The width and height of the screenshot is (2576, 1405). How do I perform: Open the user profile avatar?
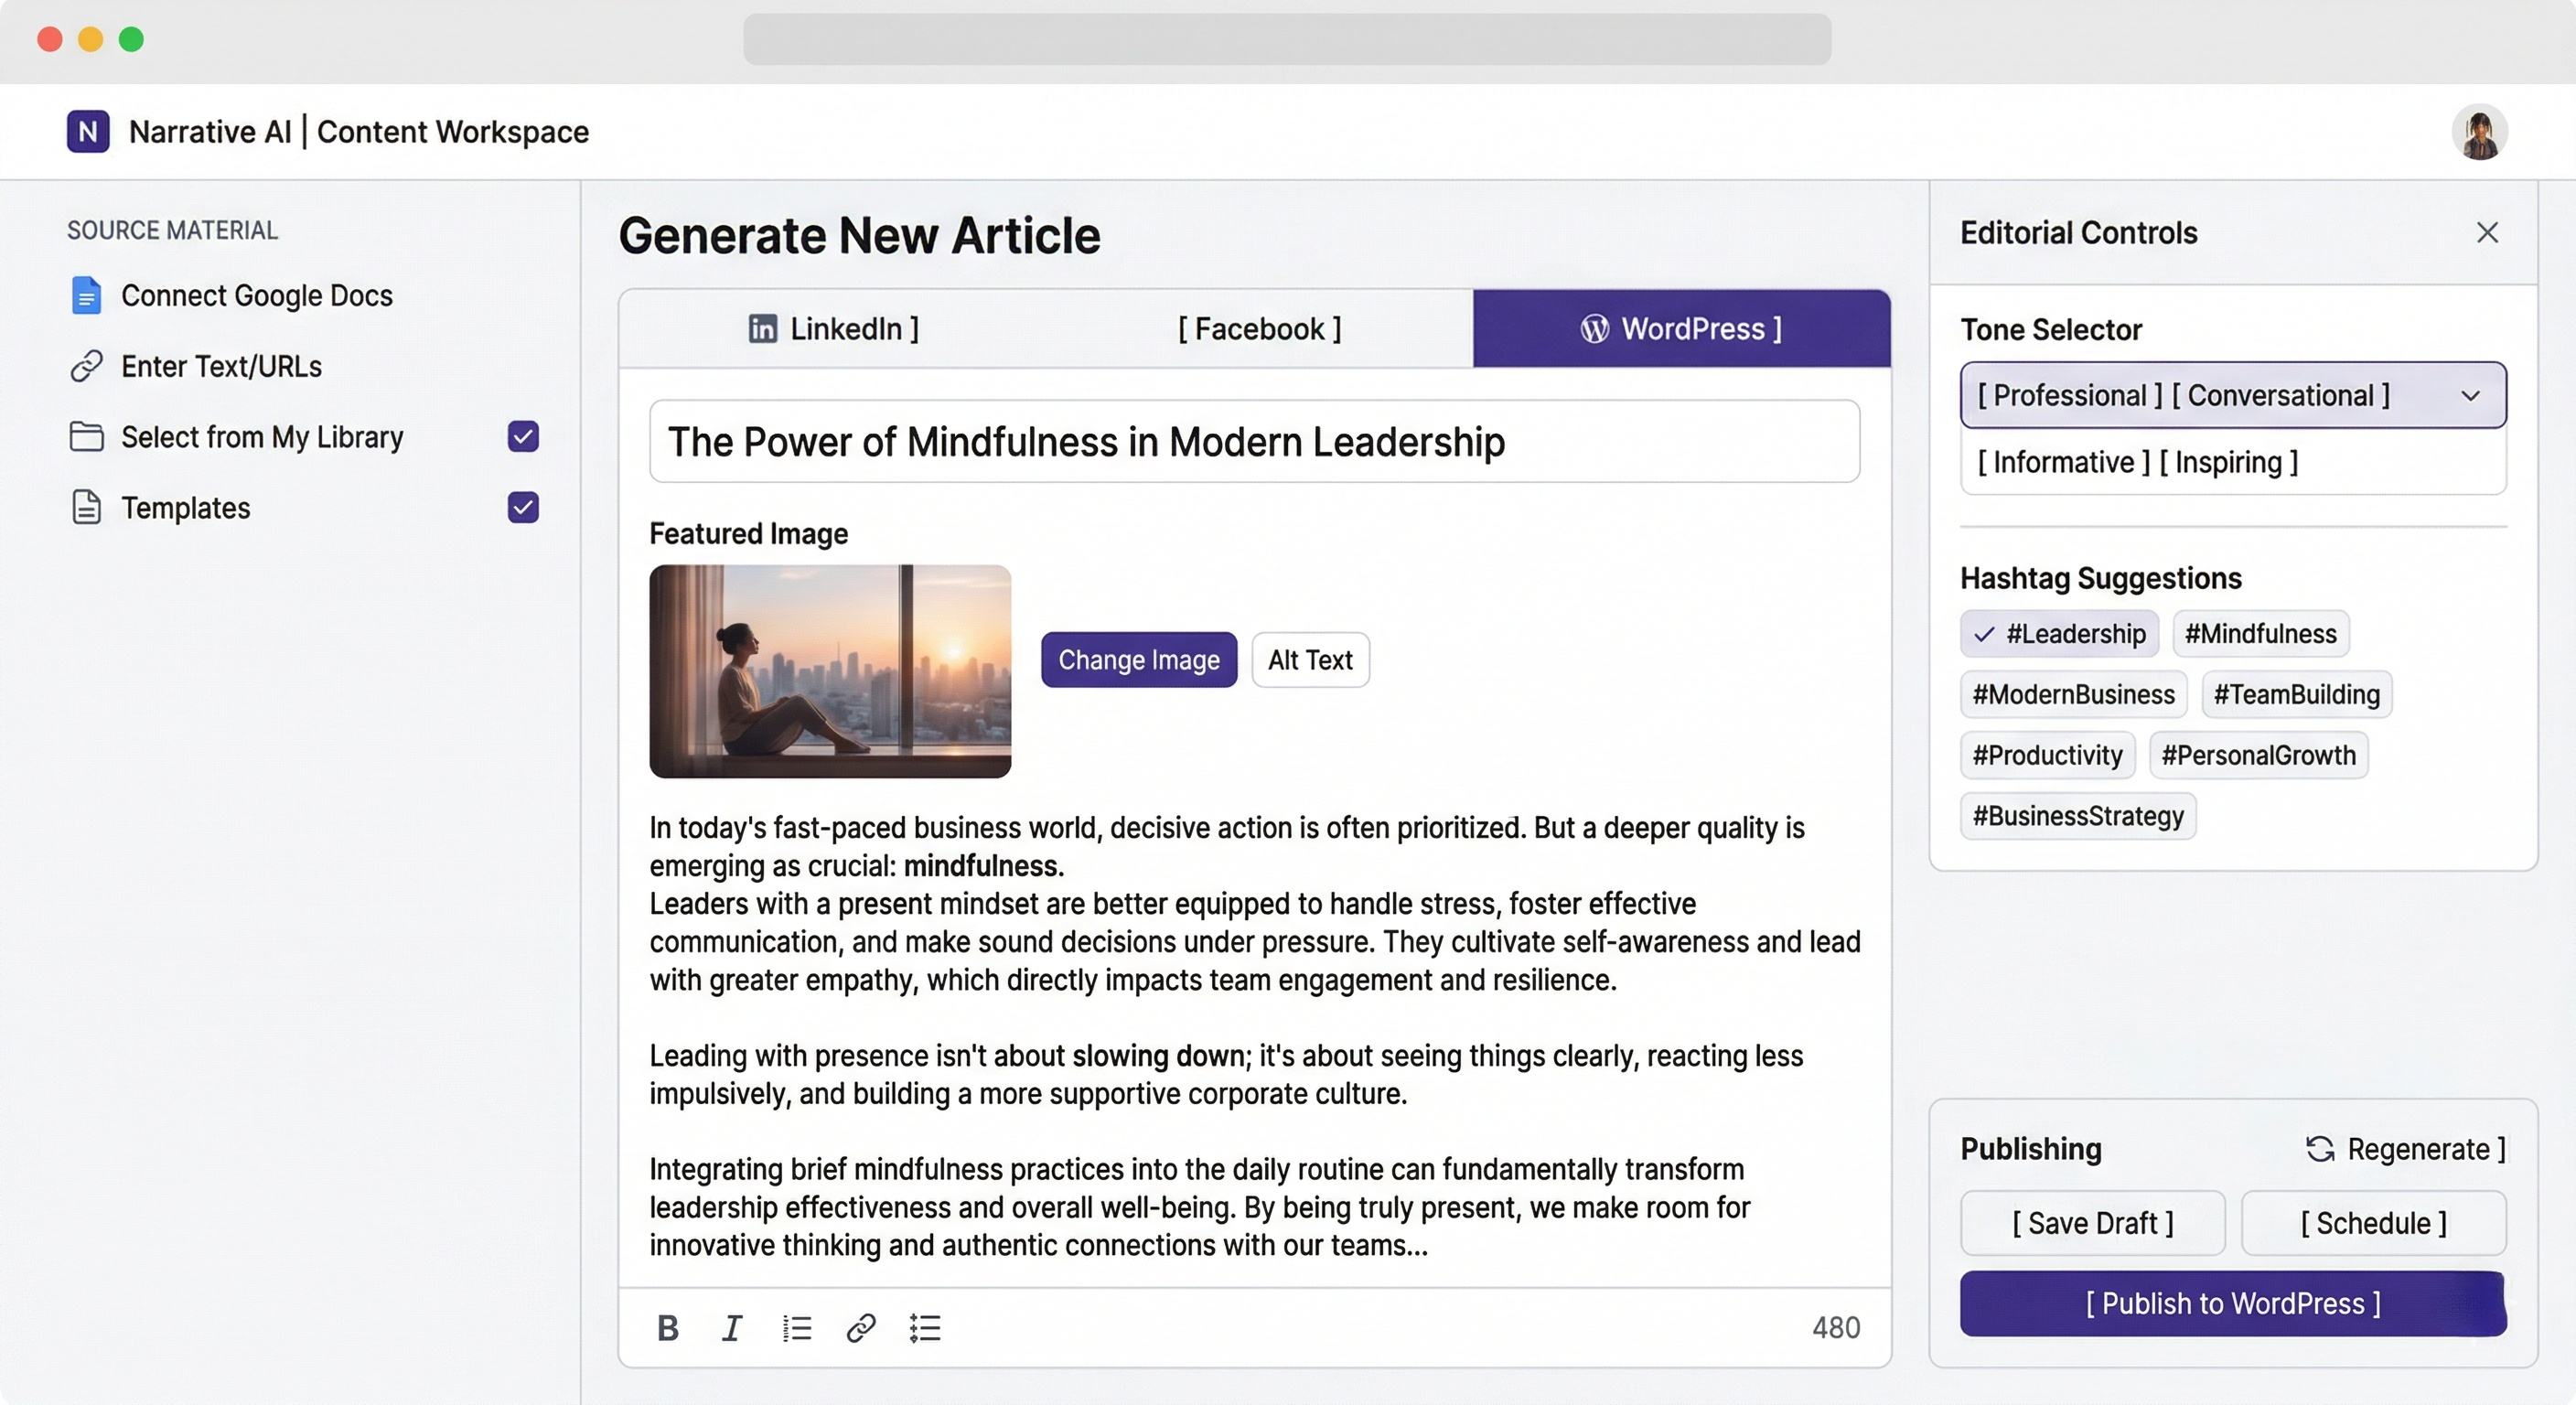[2479, 132]
